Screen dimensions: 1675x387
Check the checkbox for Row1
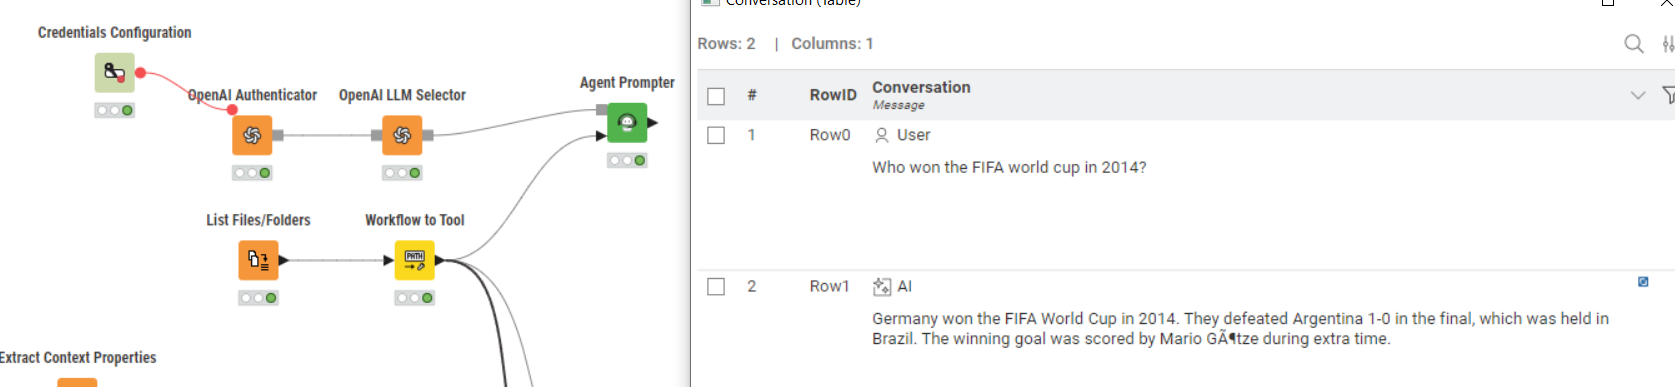[x=716, y=286]
